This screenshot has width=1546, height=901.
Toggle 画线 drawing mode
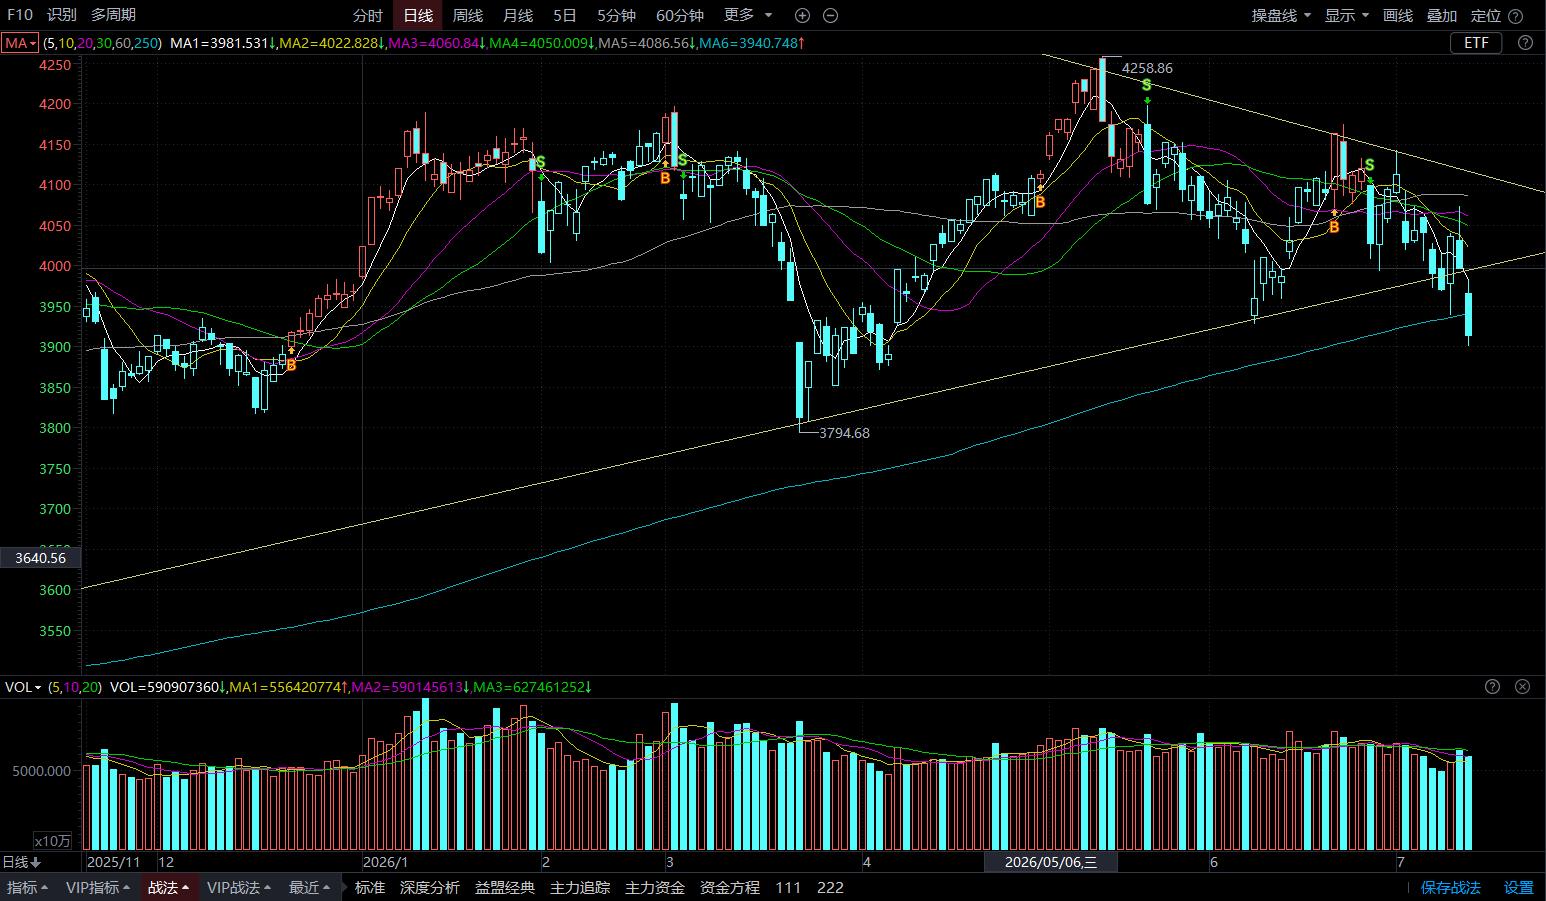click(1397, 15)
